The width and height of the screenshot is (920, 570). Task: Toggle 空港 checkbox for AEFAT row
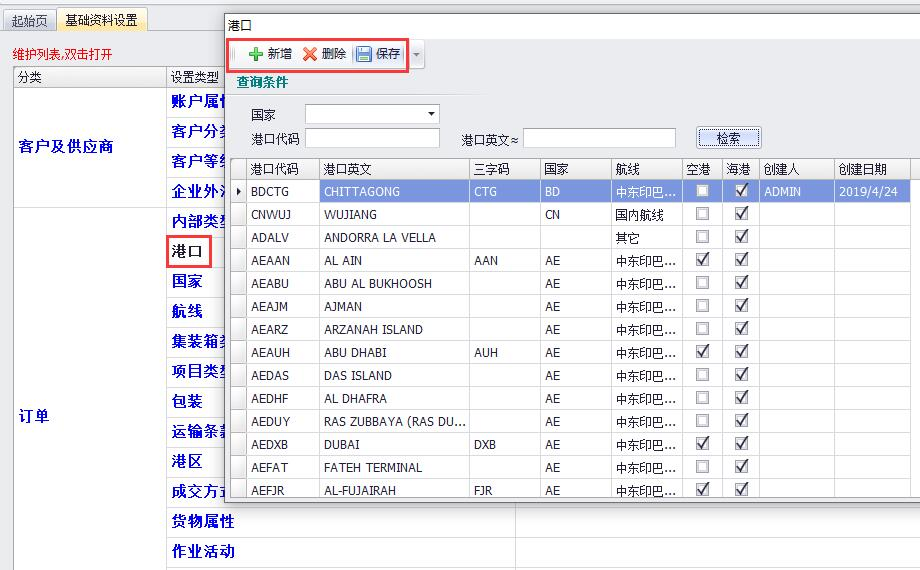click(702, 467)
